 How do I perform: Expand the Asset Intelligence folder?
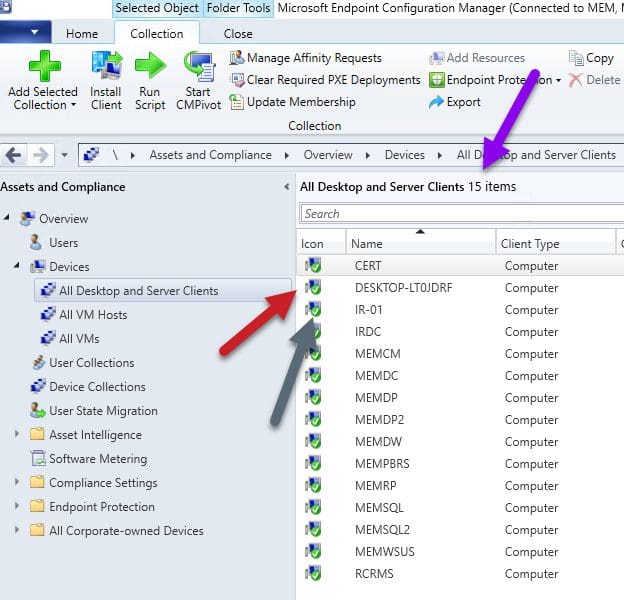16,434
